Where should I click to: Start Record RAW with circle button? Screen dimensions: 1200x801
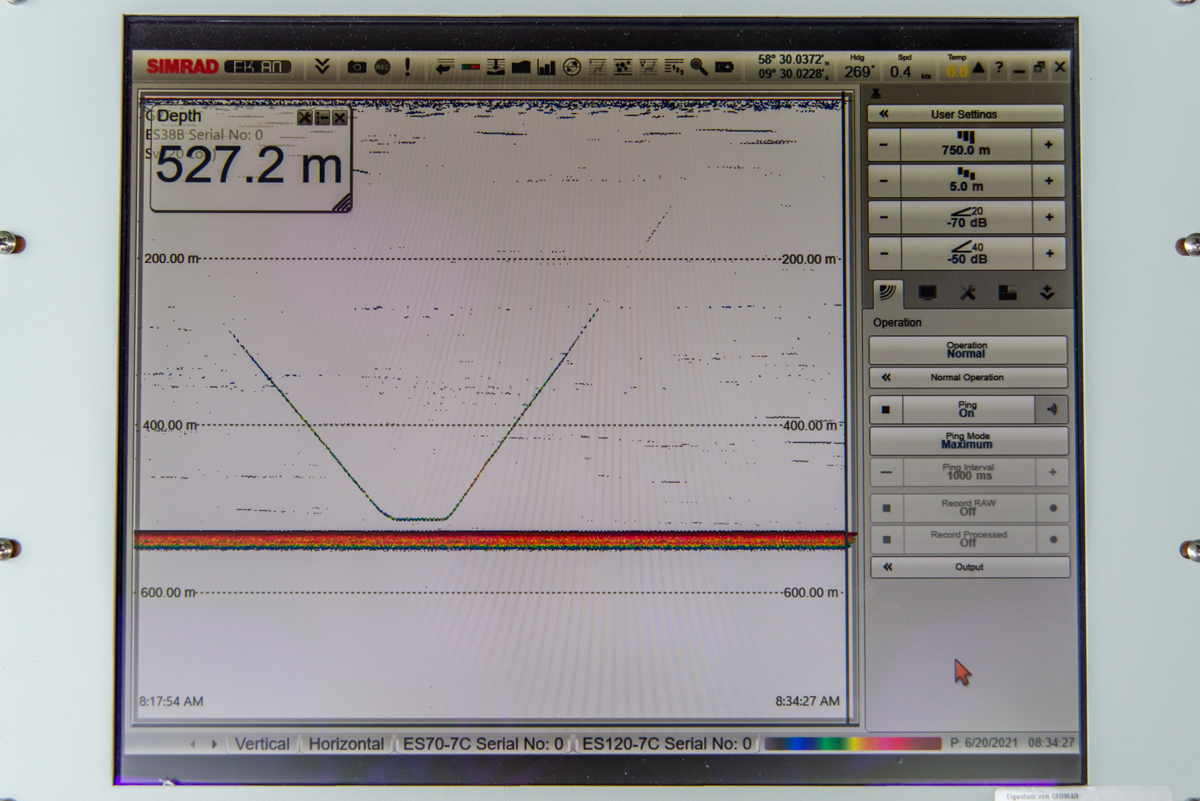pos(1053,508)
